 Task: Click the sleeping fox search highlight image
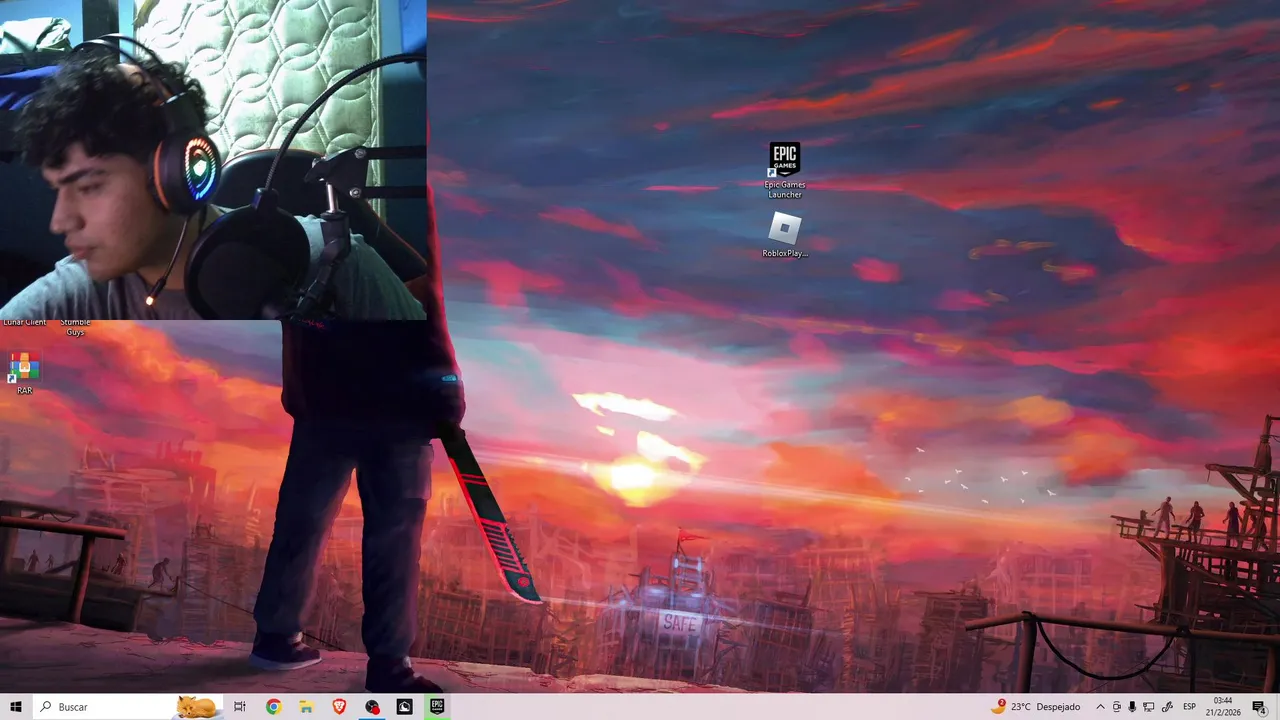[198, 707]
